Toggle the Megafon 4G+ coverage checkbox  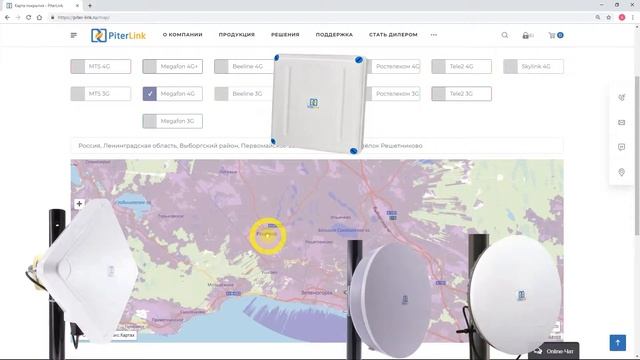[x=149, y=67]
